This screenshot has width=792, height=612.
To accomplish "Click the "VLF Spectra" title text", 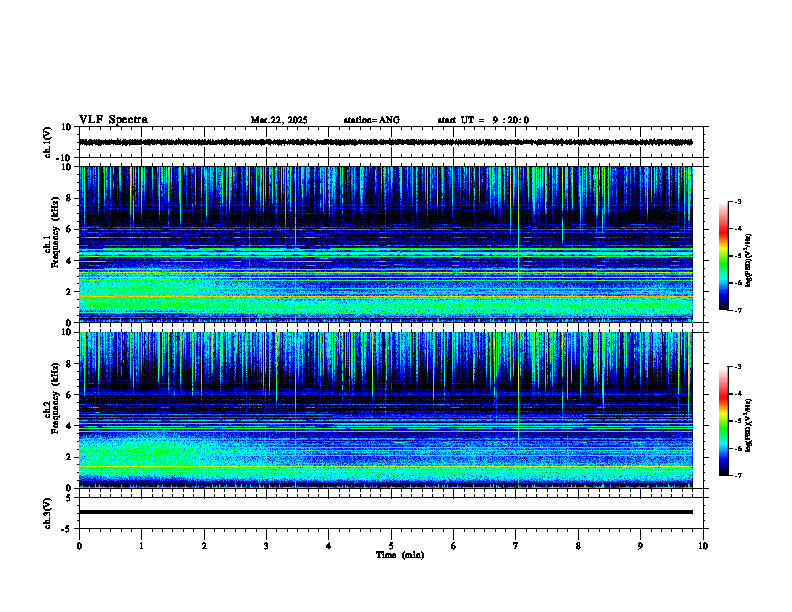I will tap(113, 120).
